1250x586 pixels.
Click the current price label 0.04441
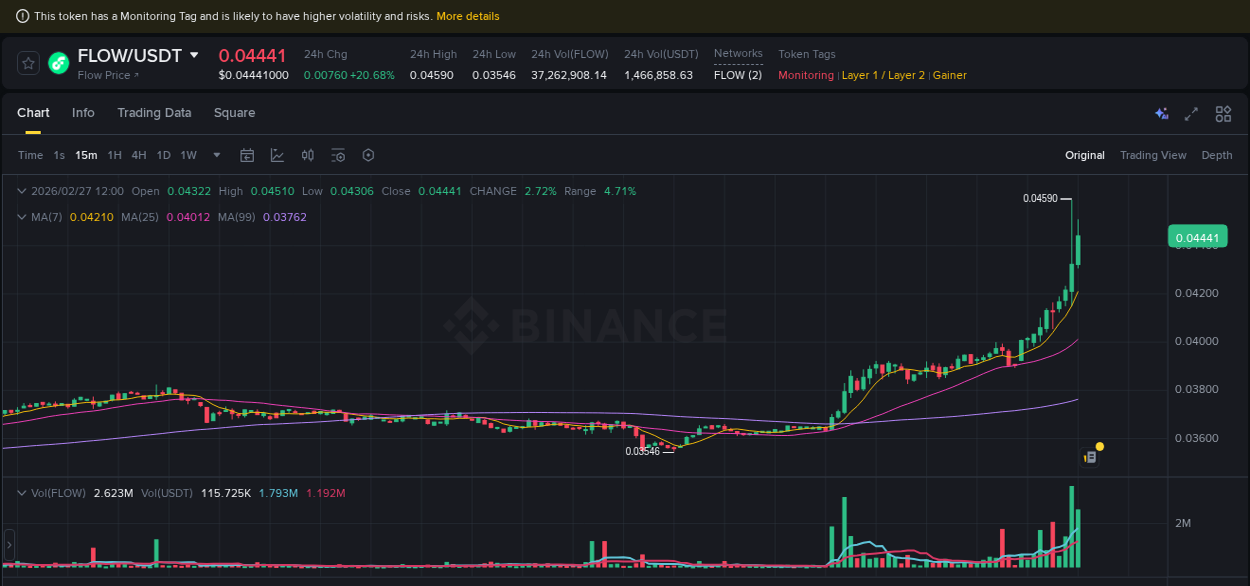1197,236
